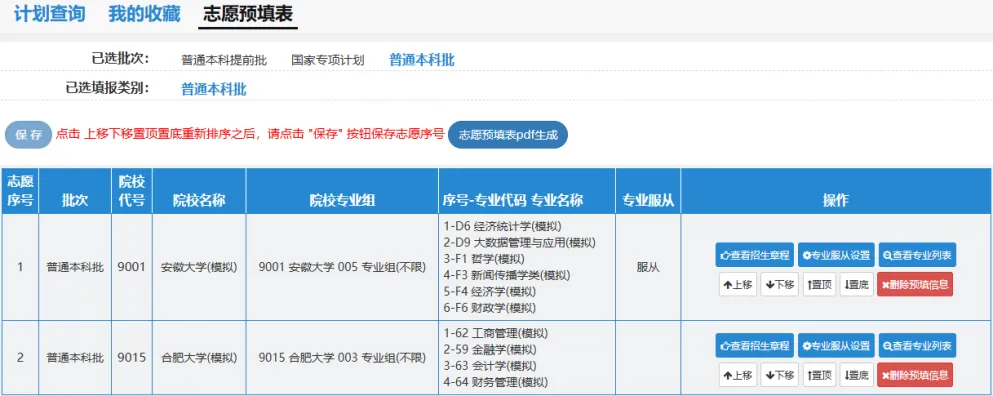Move 安徽大学 row up with 上移

738,284
